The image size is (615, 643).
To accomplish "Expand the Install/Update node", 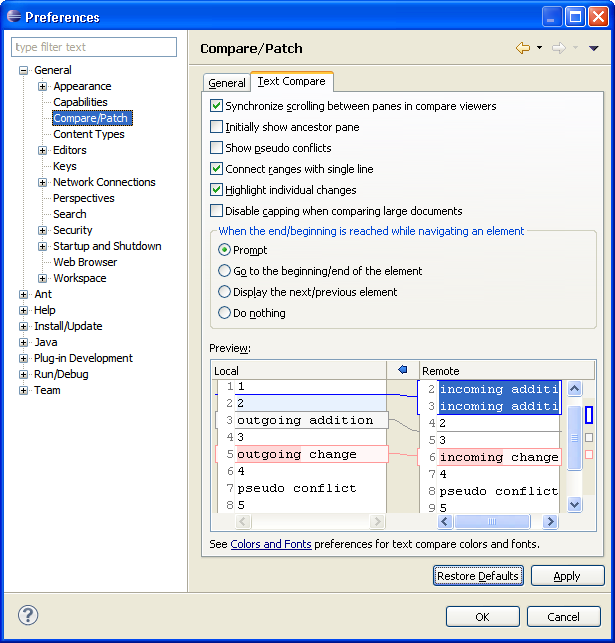I will point(23,326).
